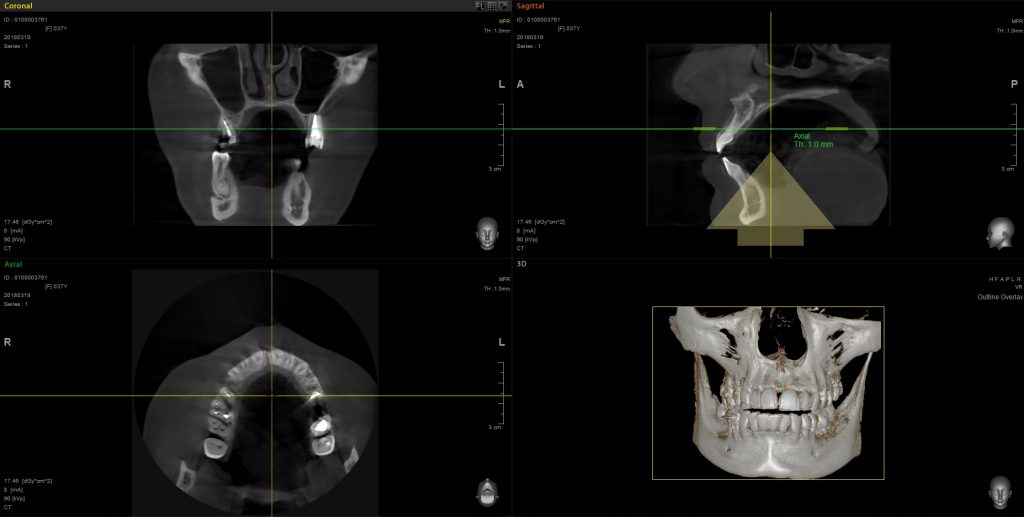Click 'TH :1.0mm' thickness in Coronal view

(497, 30)
